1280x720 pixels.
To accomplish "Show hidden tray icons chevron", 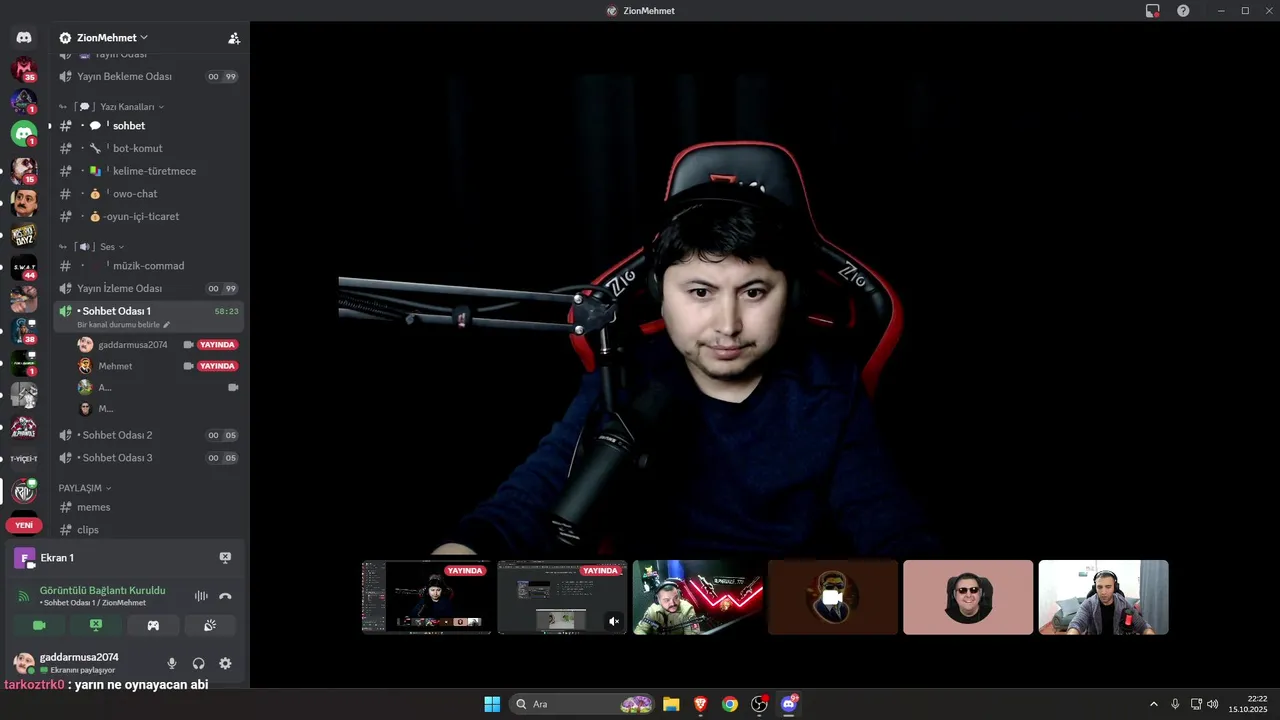I will pyautogui.click(x=1153, y=704).
